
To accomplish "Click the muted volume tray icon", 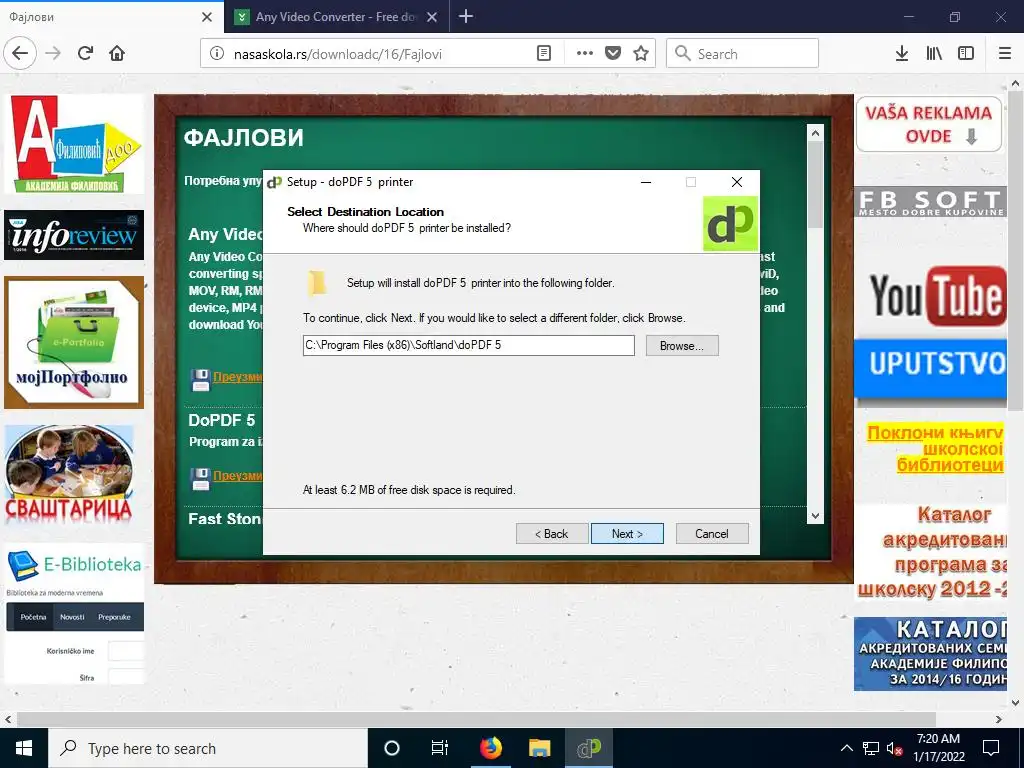I will [x=895, y=749].
